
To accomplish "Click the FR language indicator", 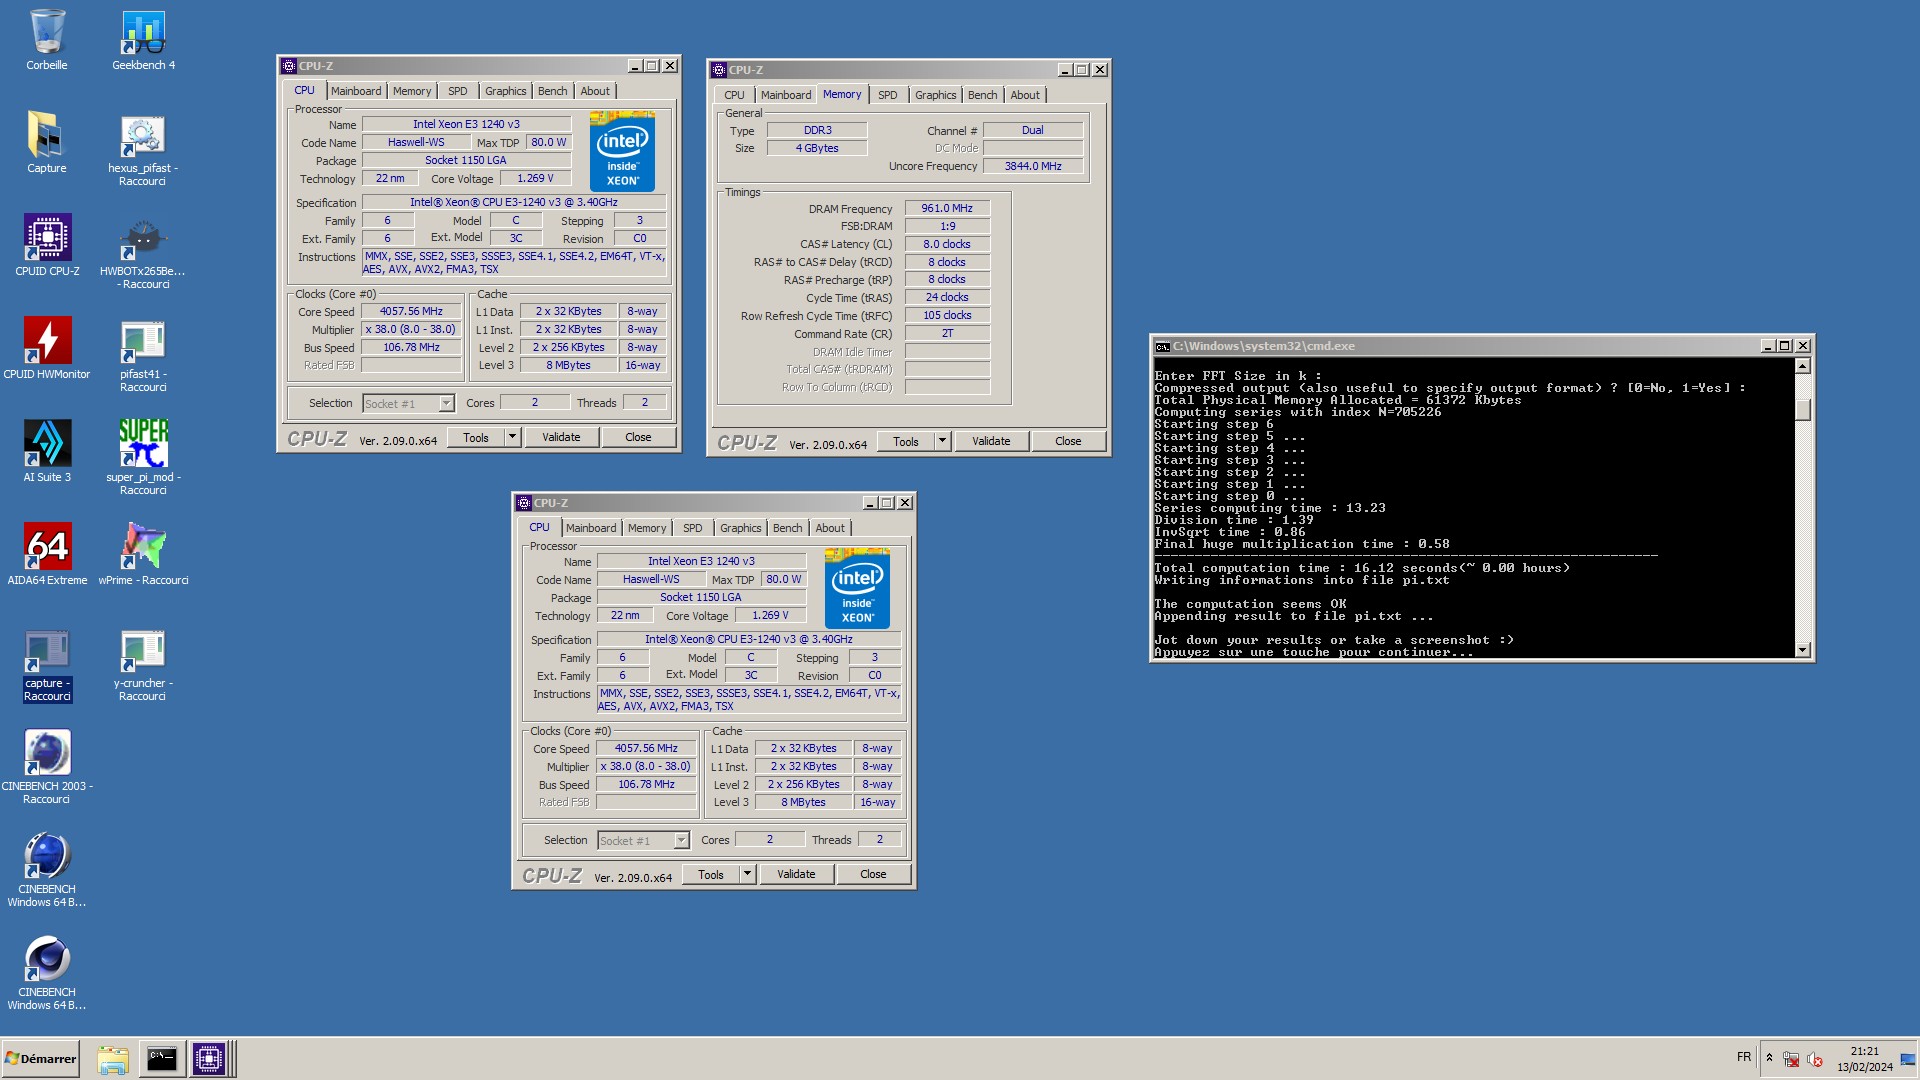I will [1744, 1058].
